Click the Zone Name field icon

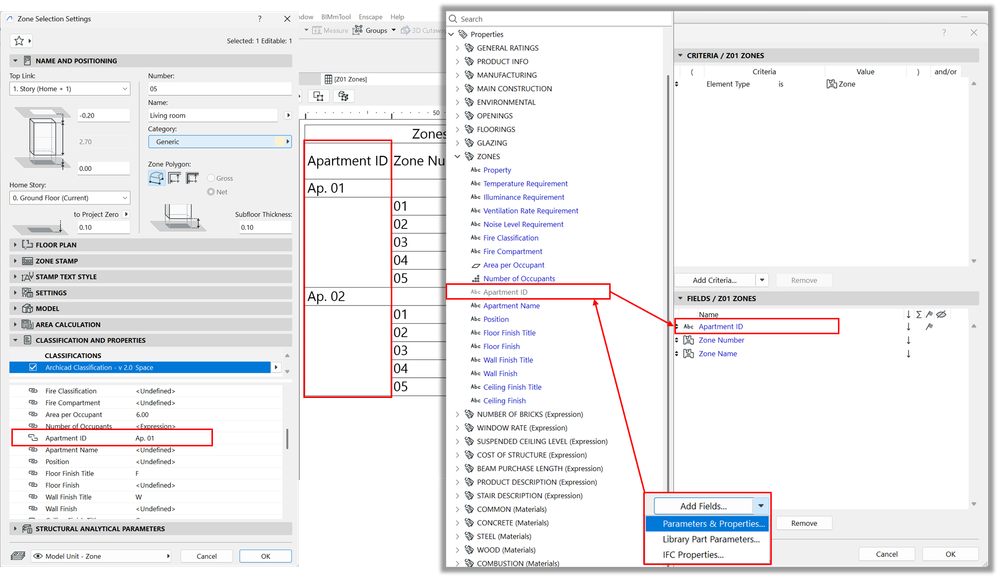(x=689, y=354)
